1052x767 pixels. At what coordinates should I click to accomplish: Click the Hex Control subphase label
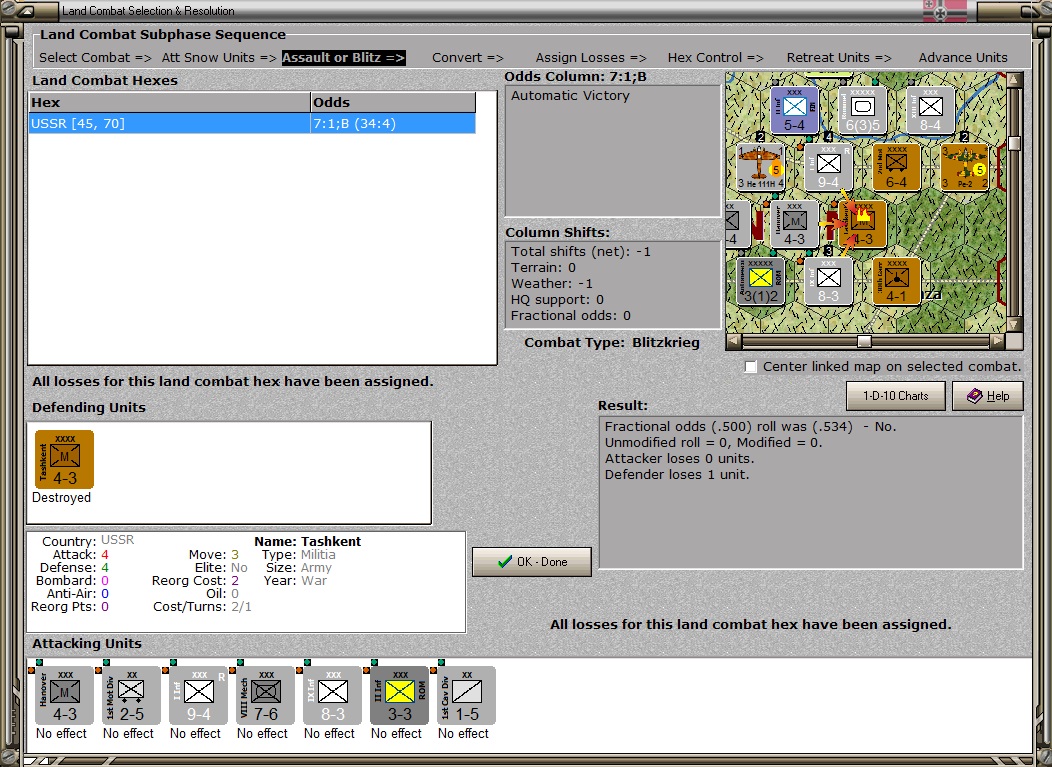[715, 58]
